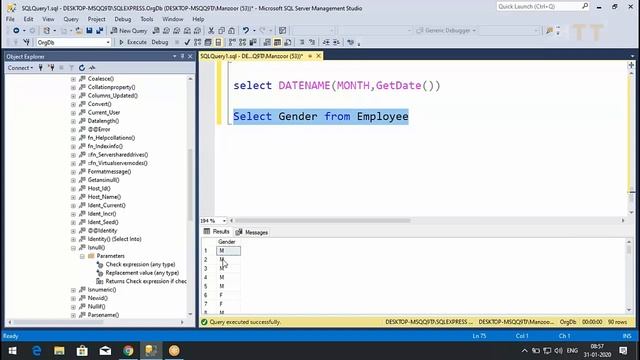The image size is (640, 360).
Task: Click the Object Explorer vertical scrollbar
Action: (190, 184)
